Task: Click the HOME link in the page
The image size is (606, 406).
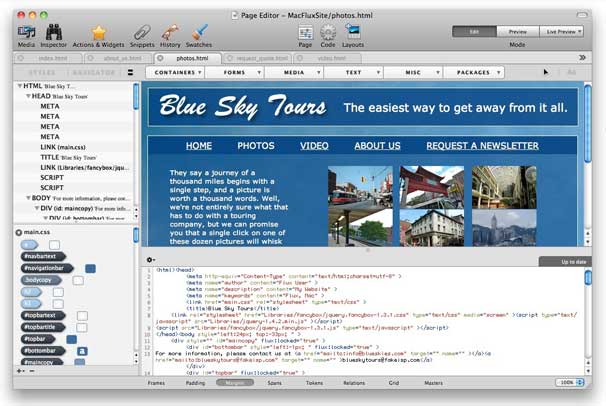Action: [x=199, y=146]
